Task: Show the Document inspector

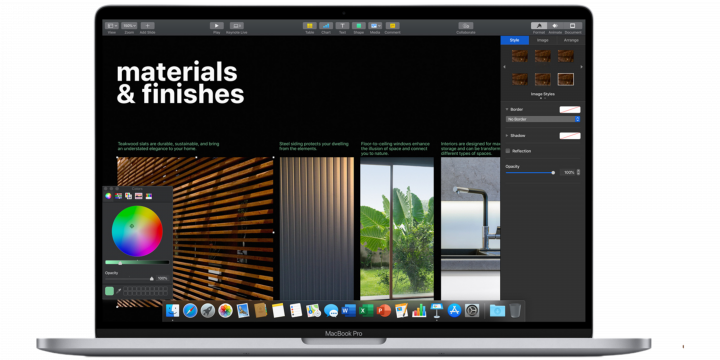Action: [x=572, y=26]
